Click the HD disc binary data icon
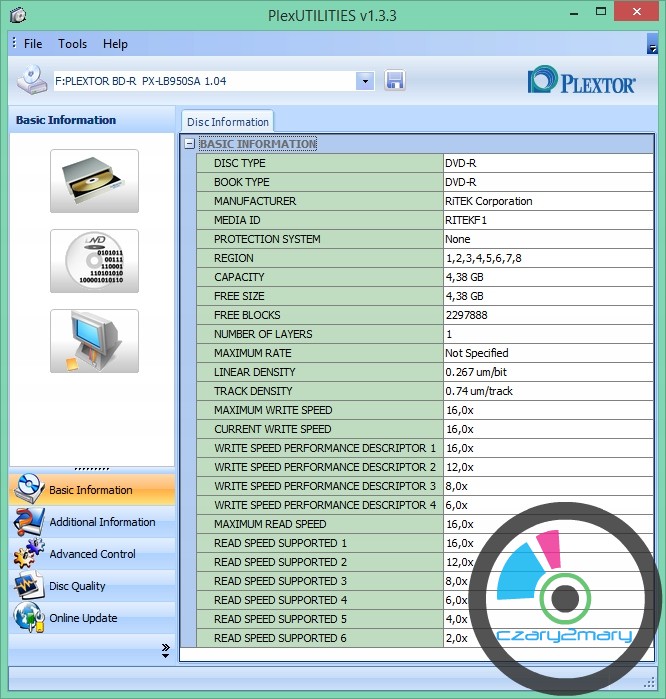Viewport: 666px width, 699px height. [x=94, y=261]
